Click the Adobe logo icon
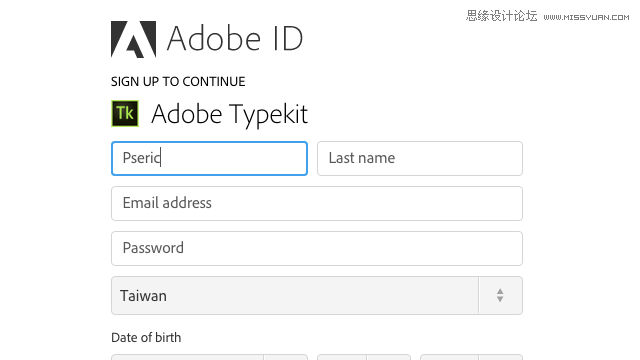 (133, 39)
